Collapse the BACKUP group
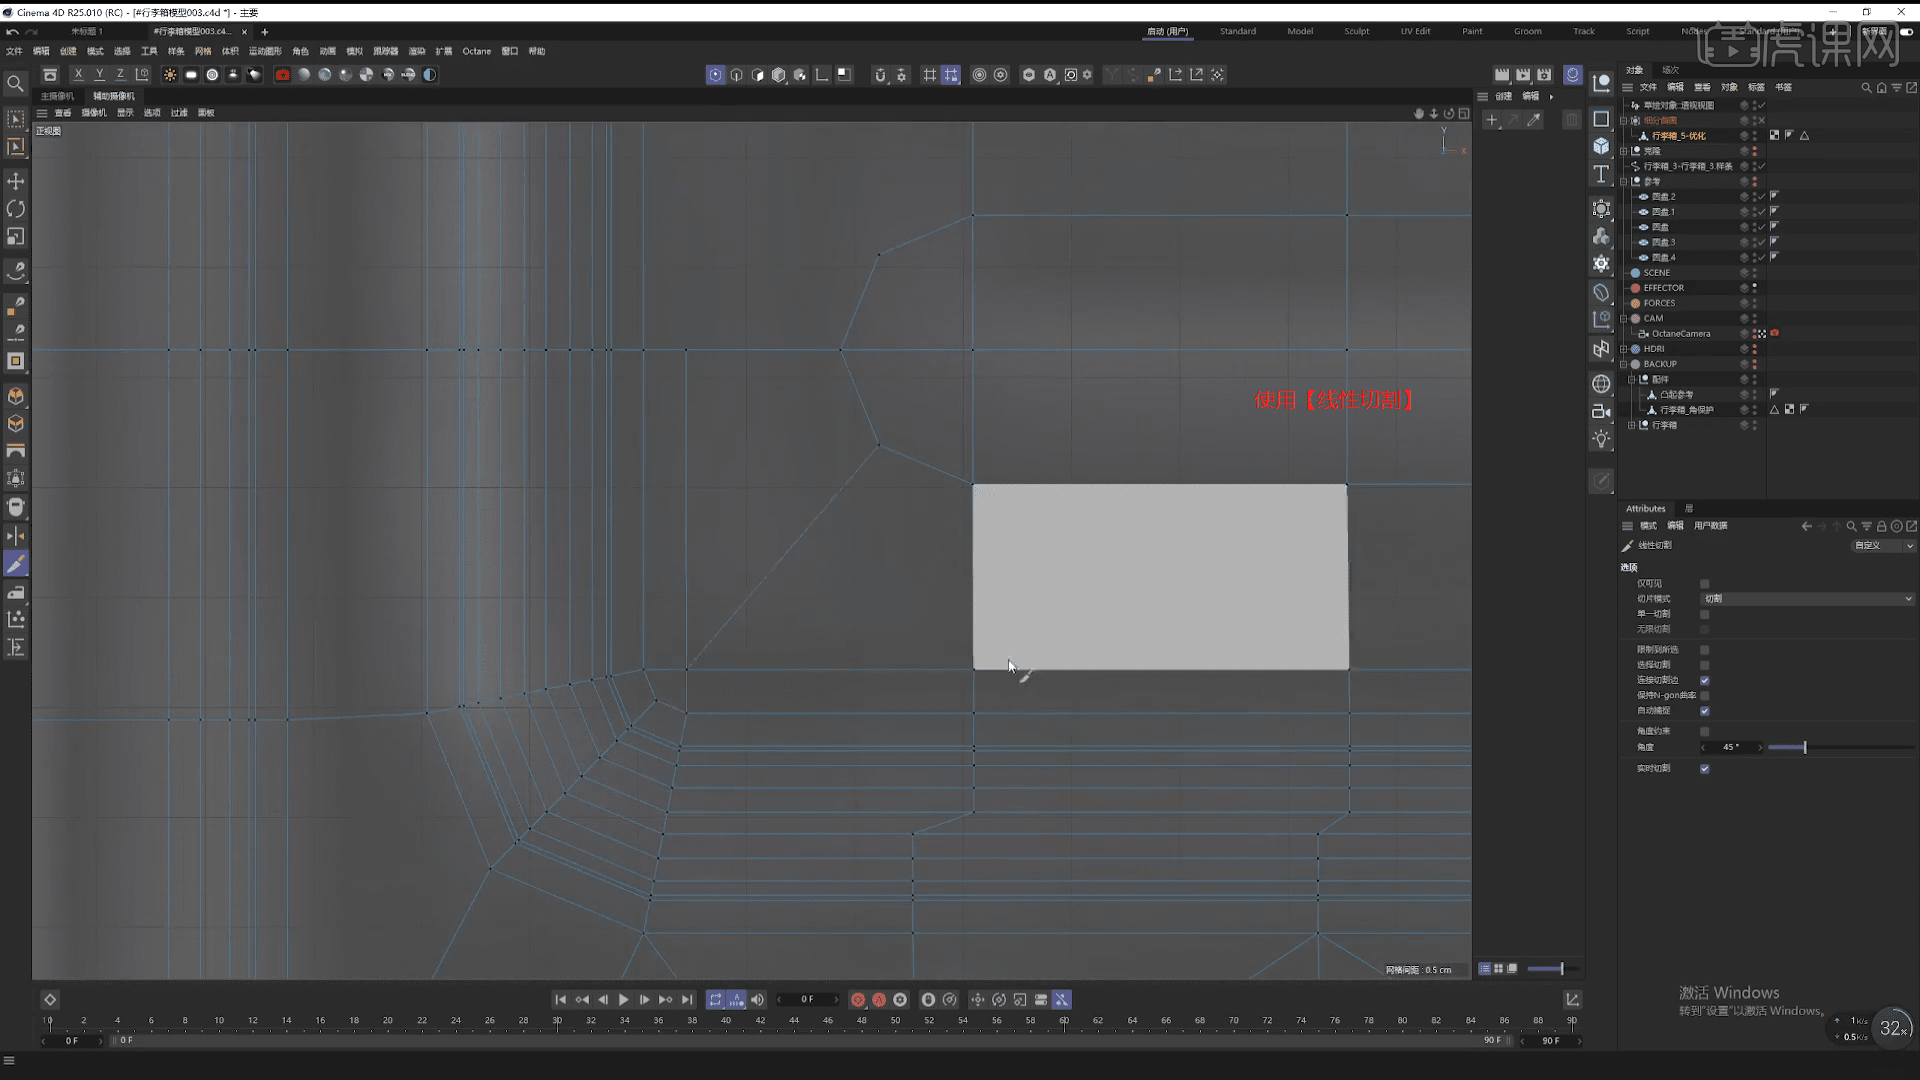Viewport: 1920px width, 1080px height. [x=1624, y=365]
